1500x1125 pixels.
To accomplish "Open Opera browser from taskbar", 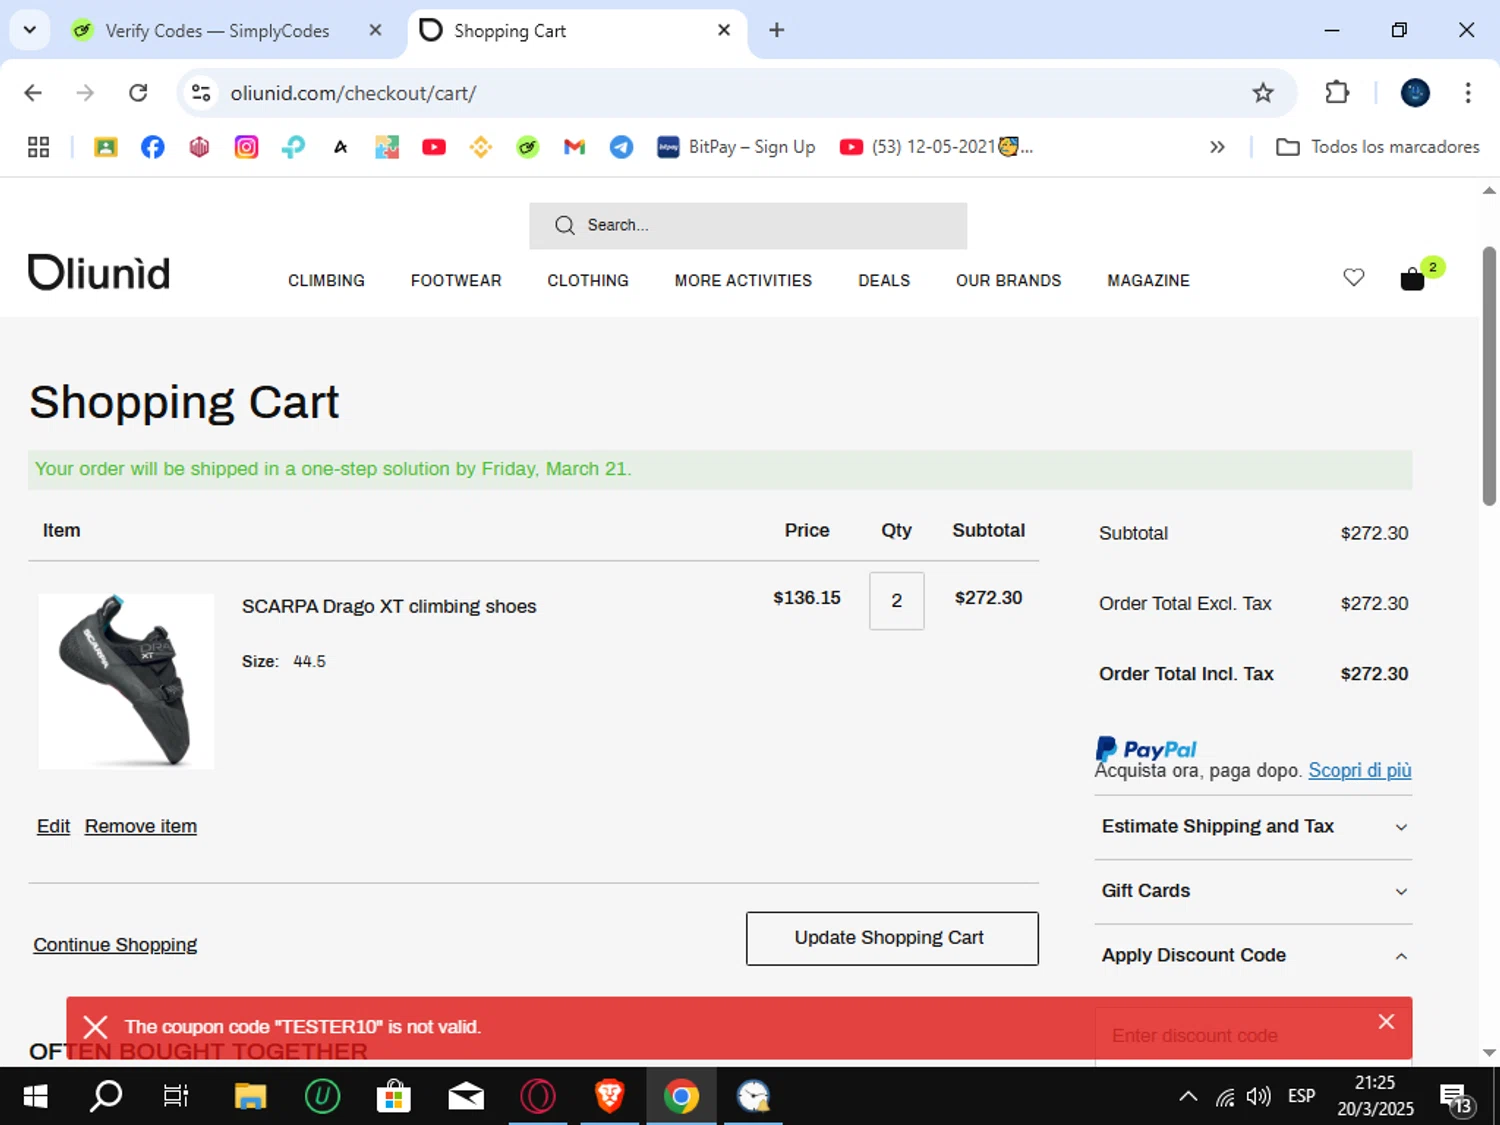I will coord(538,1097).
